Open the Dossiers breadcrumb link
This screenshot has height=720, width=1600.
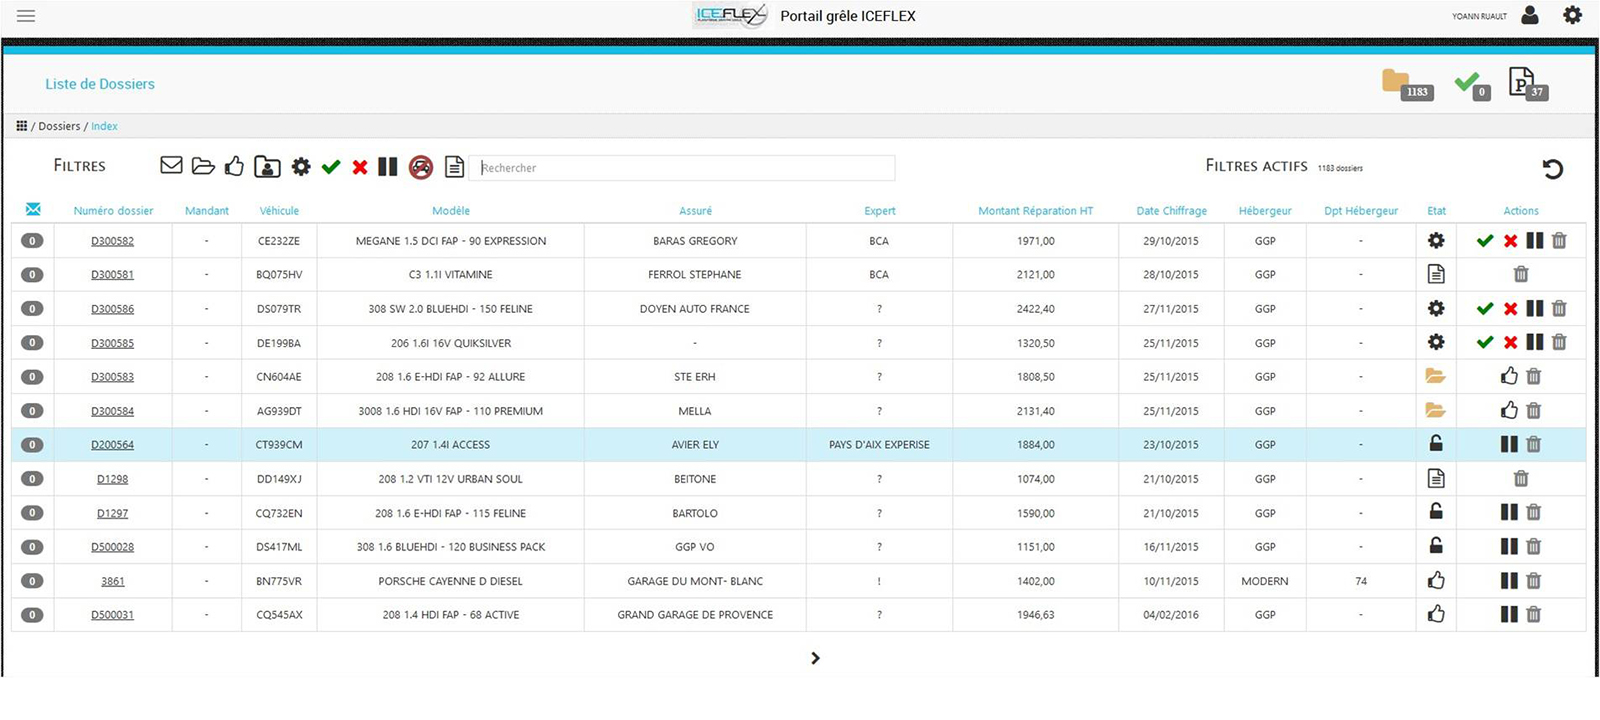[59, 126]
